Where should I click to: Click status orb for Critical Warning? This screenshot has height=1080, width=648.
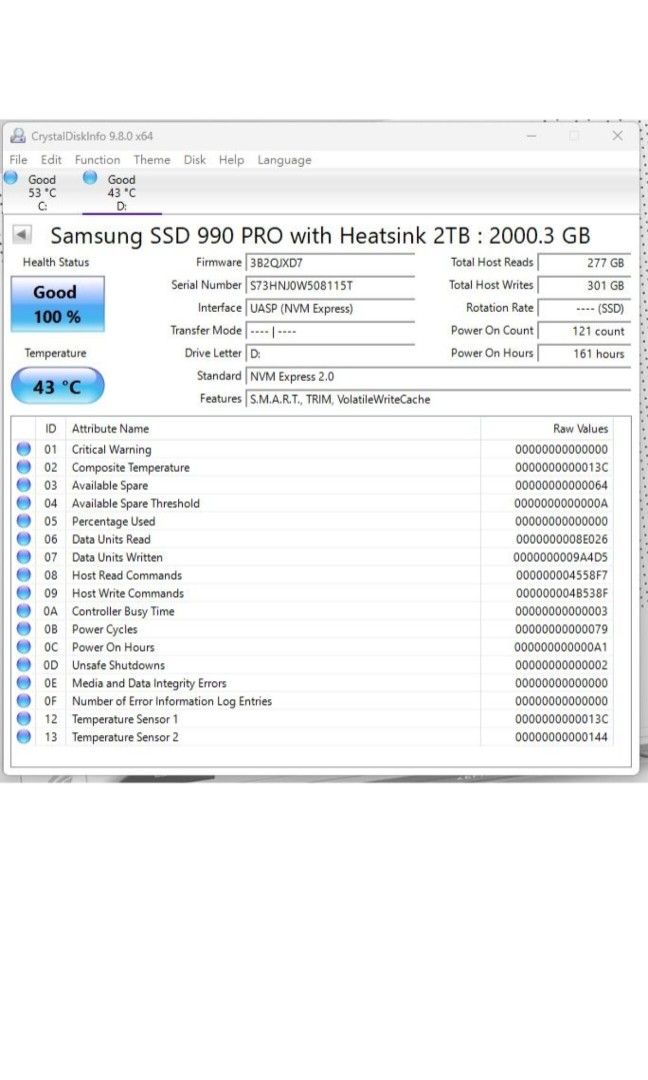tap(23, 449)
